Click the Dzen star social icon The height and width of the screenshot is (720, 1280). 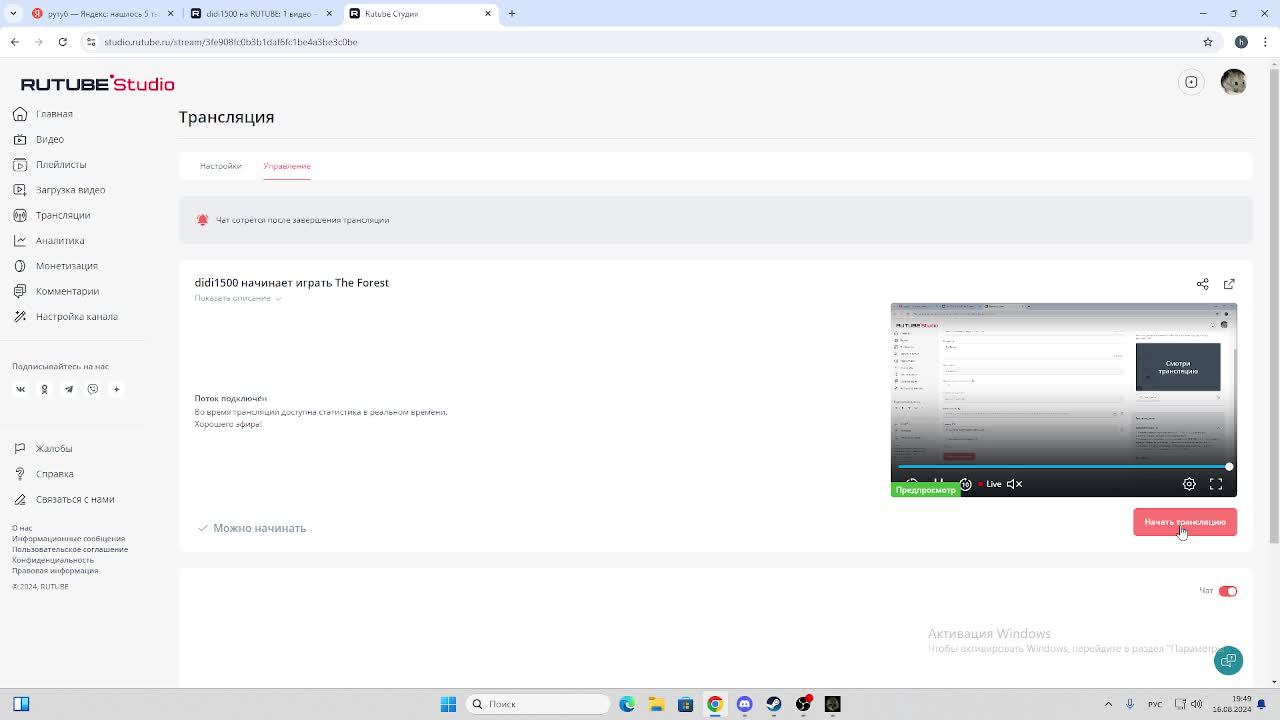(117, 389)
